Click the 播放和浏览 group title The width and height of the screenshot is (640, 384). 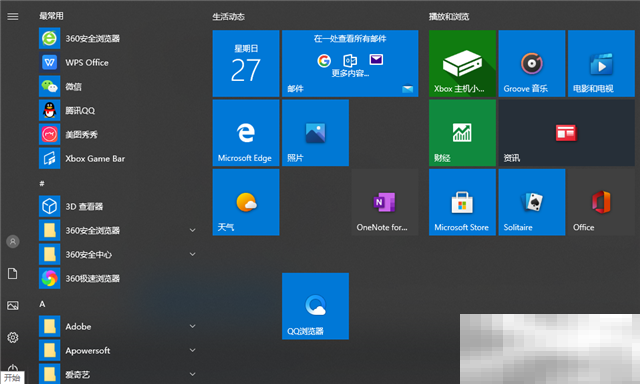449,17
